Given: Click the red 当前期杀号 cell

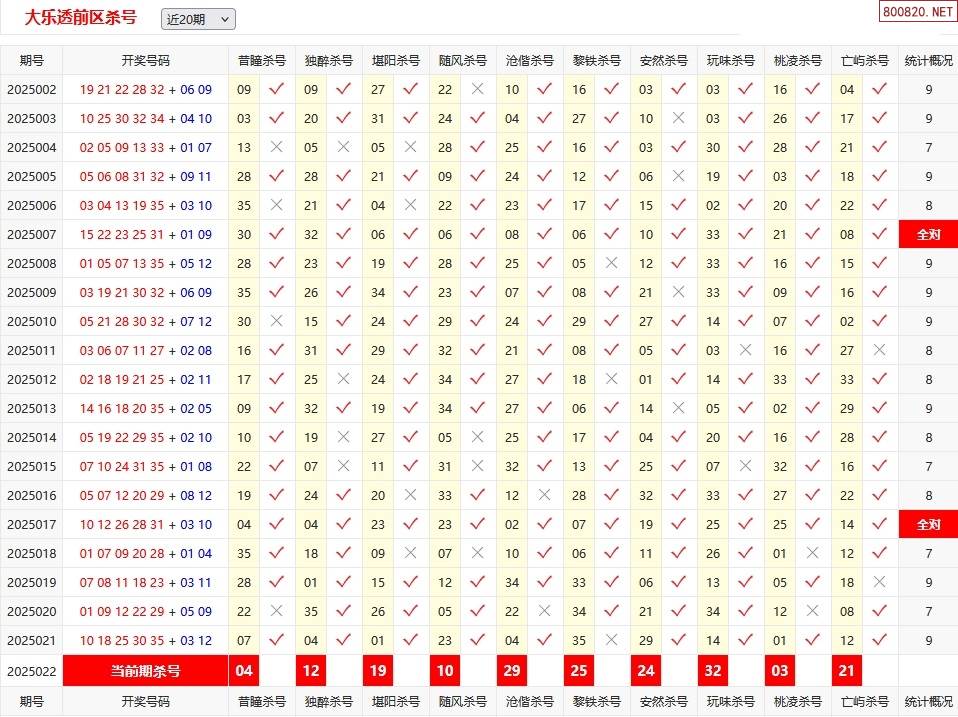Looking at the screenshot, I should click(x=145, y=671).
